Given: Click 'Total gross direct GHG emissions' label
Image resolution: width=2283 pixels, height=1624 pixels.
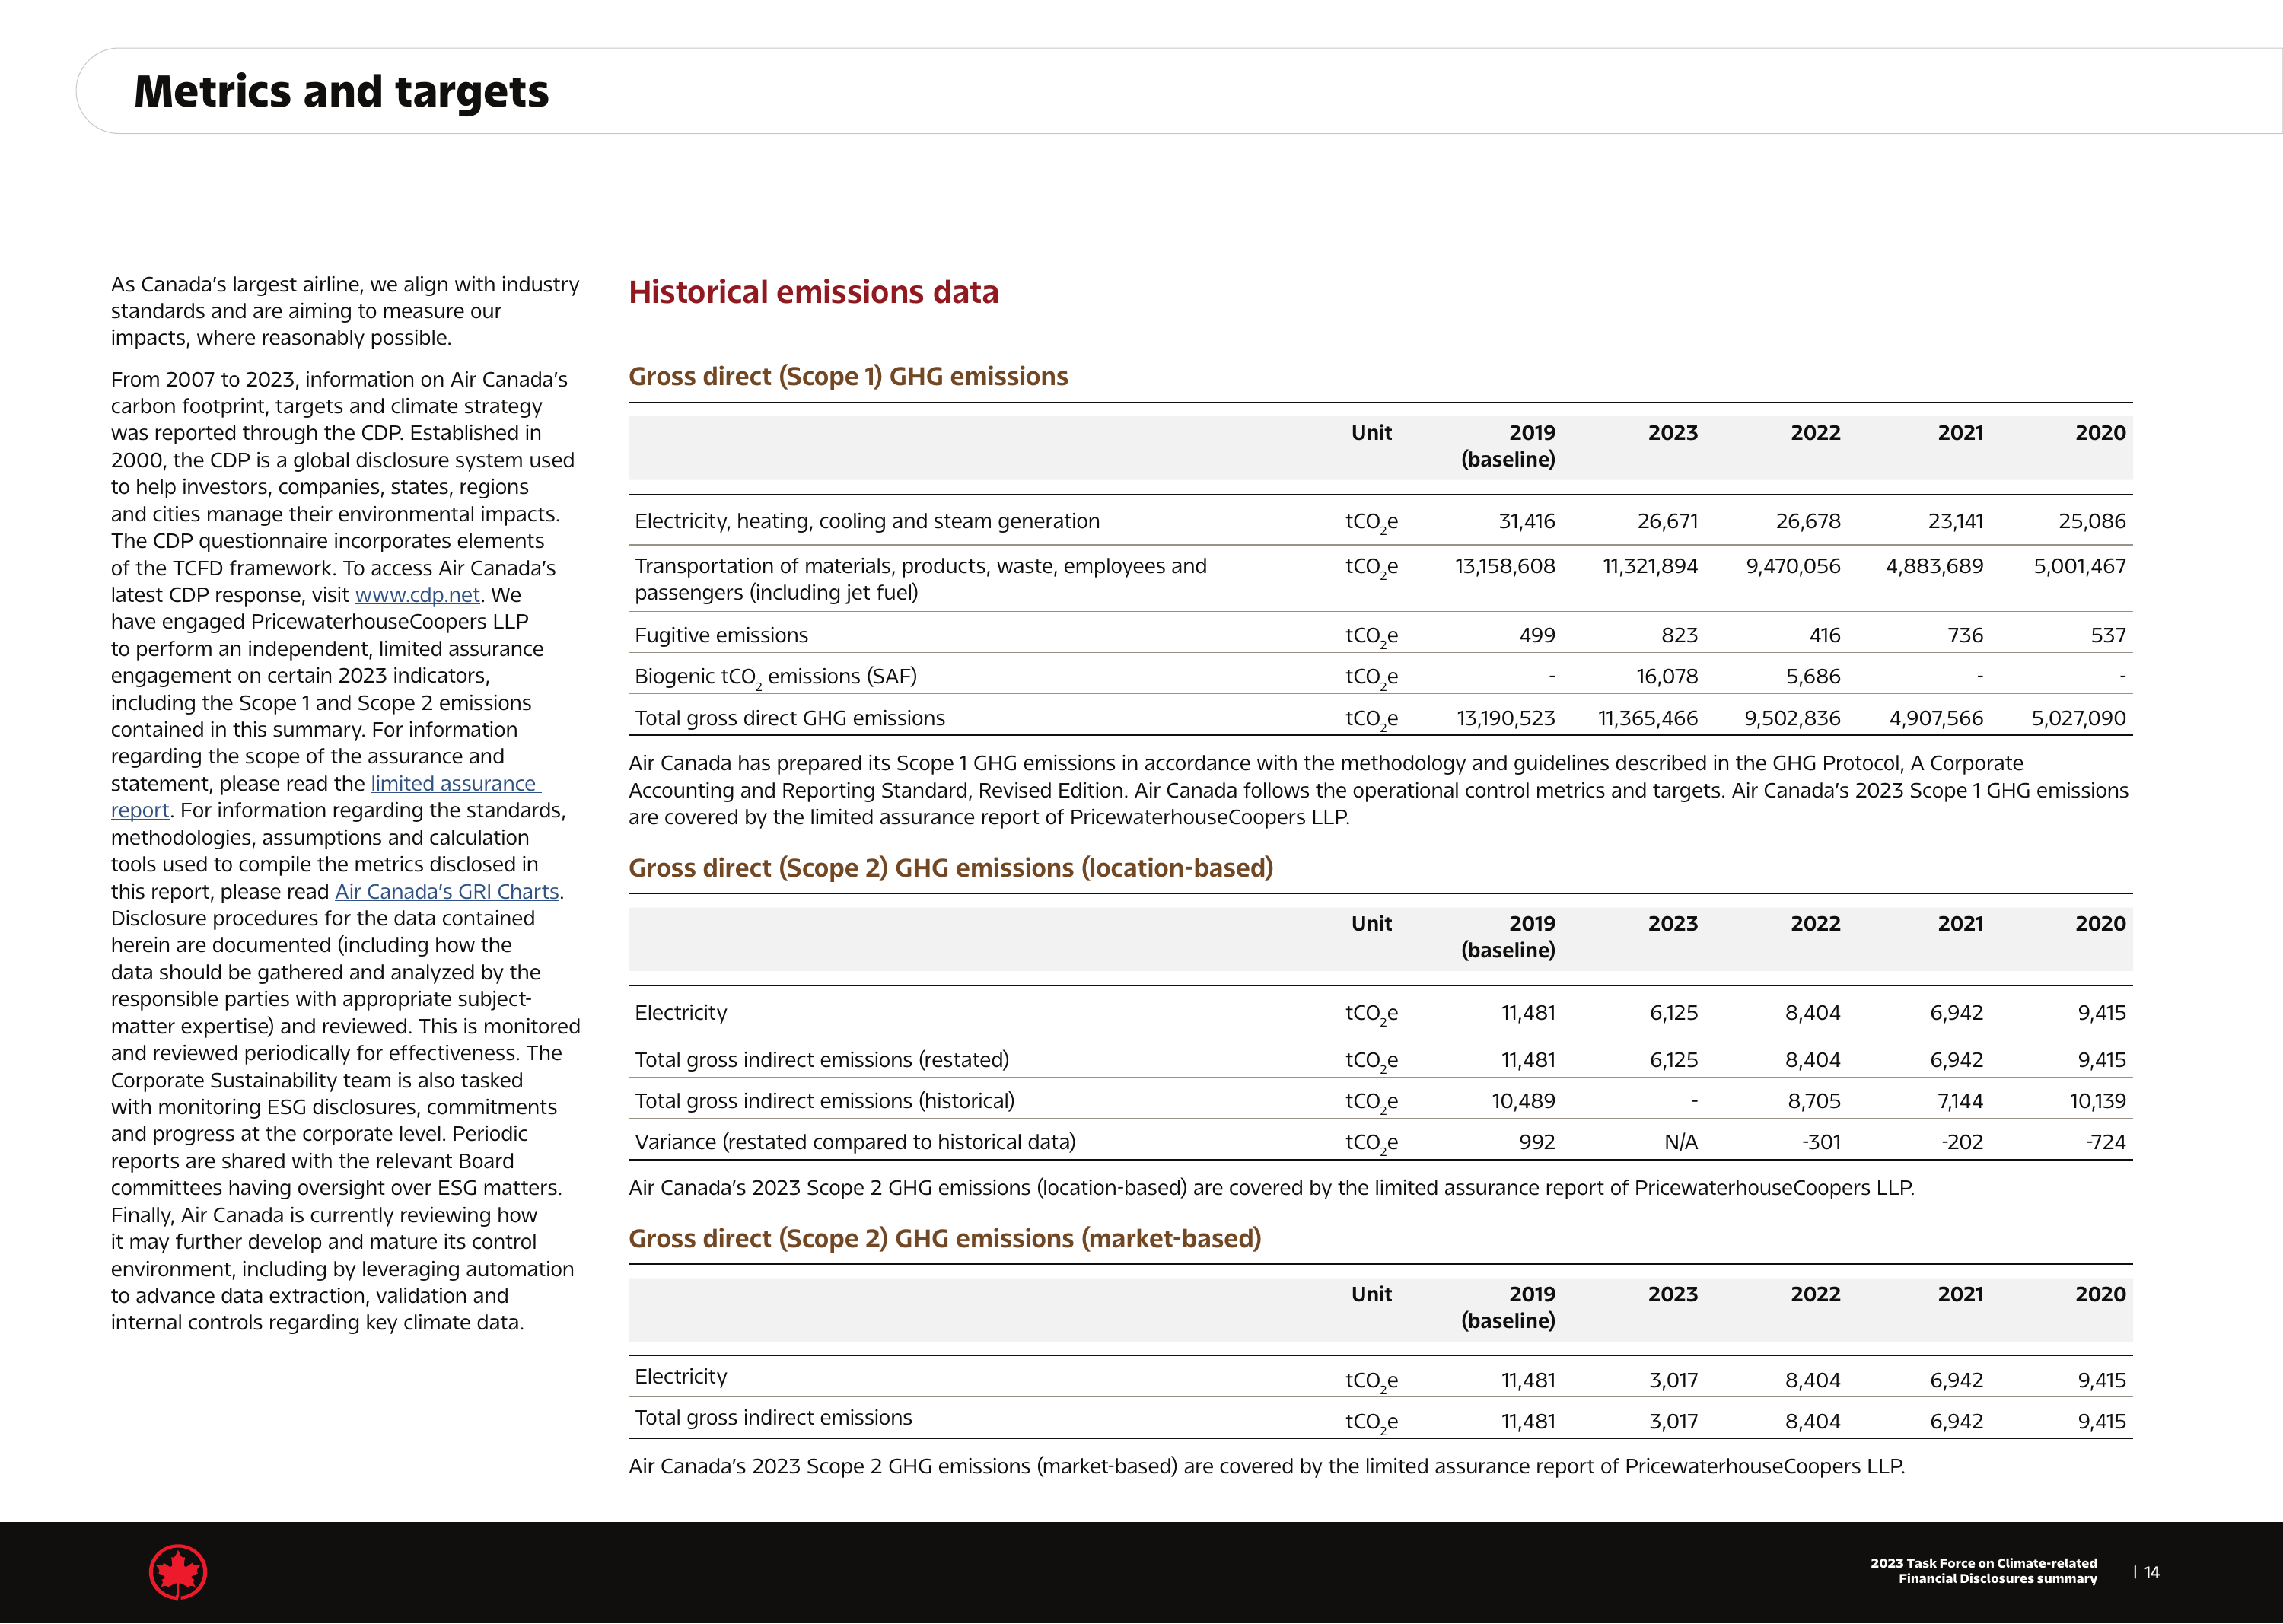Looking at the screenshot, I should pos(790,718).
